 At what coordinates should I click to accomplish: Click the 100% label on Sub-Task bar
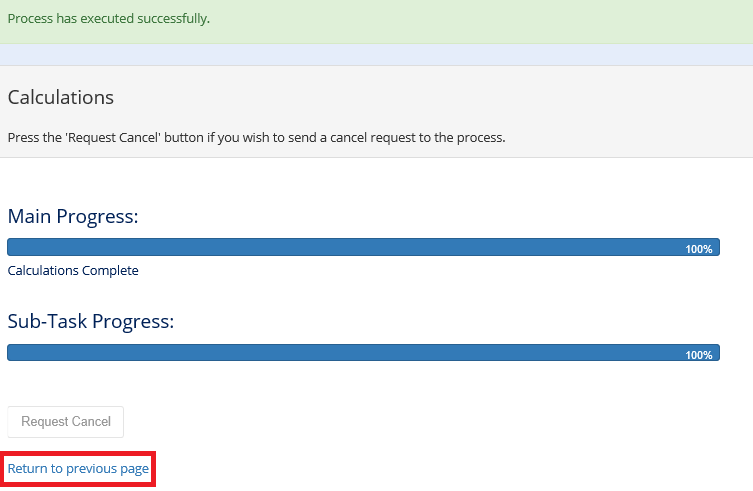(698, 355)
